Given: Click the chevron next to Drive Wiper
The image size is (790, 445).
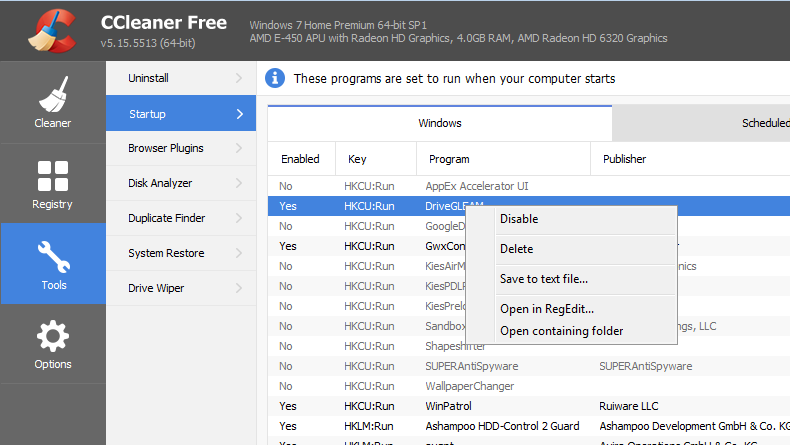Looking at the screenshot, I should 239,288.
